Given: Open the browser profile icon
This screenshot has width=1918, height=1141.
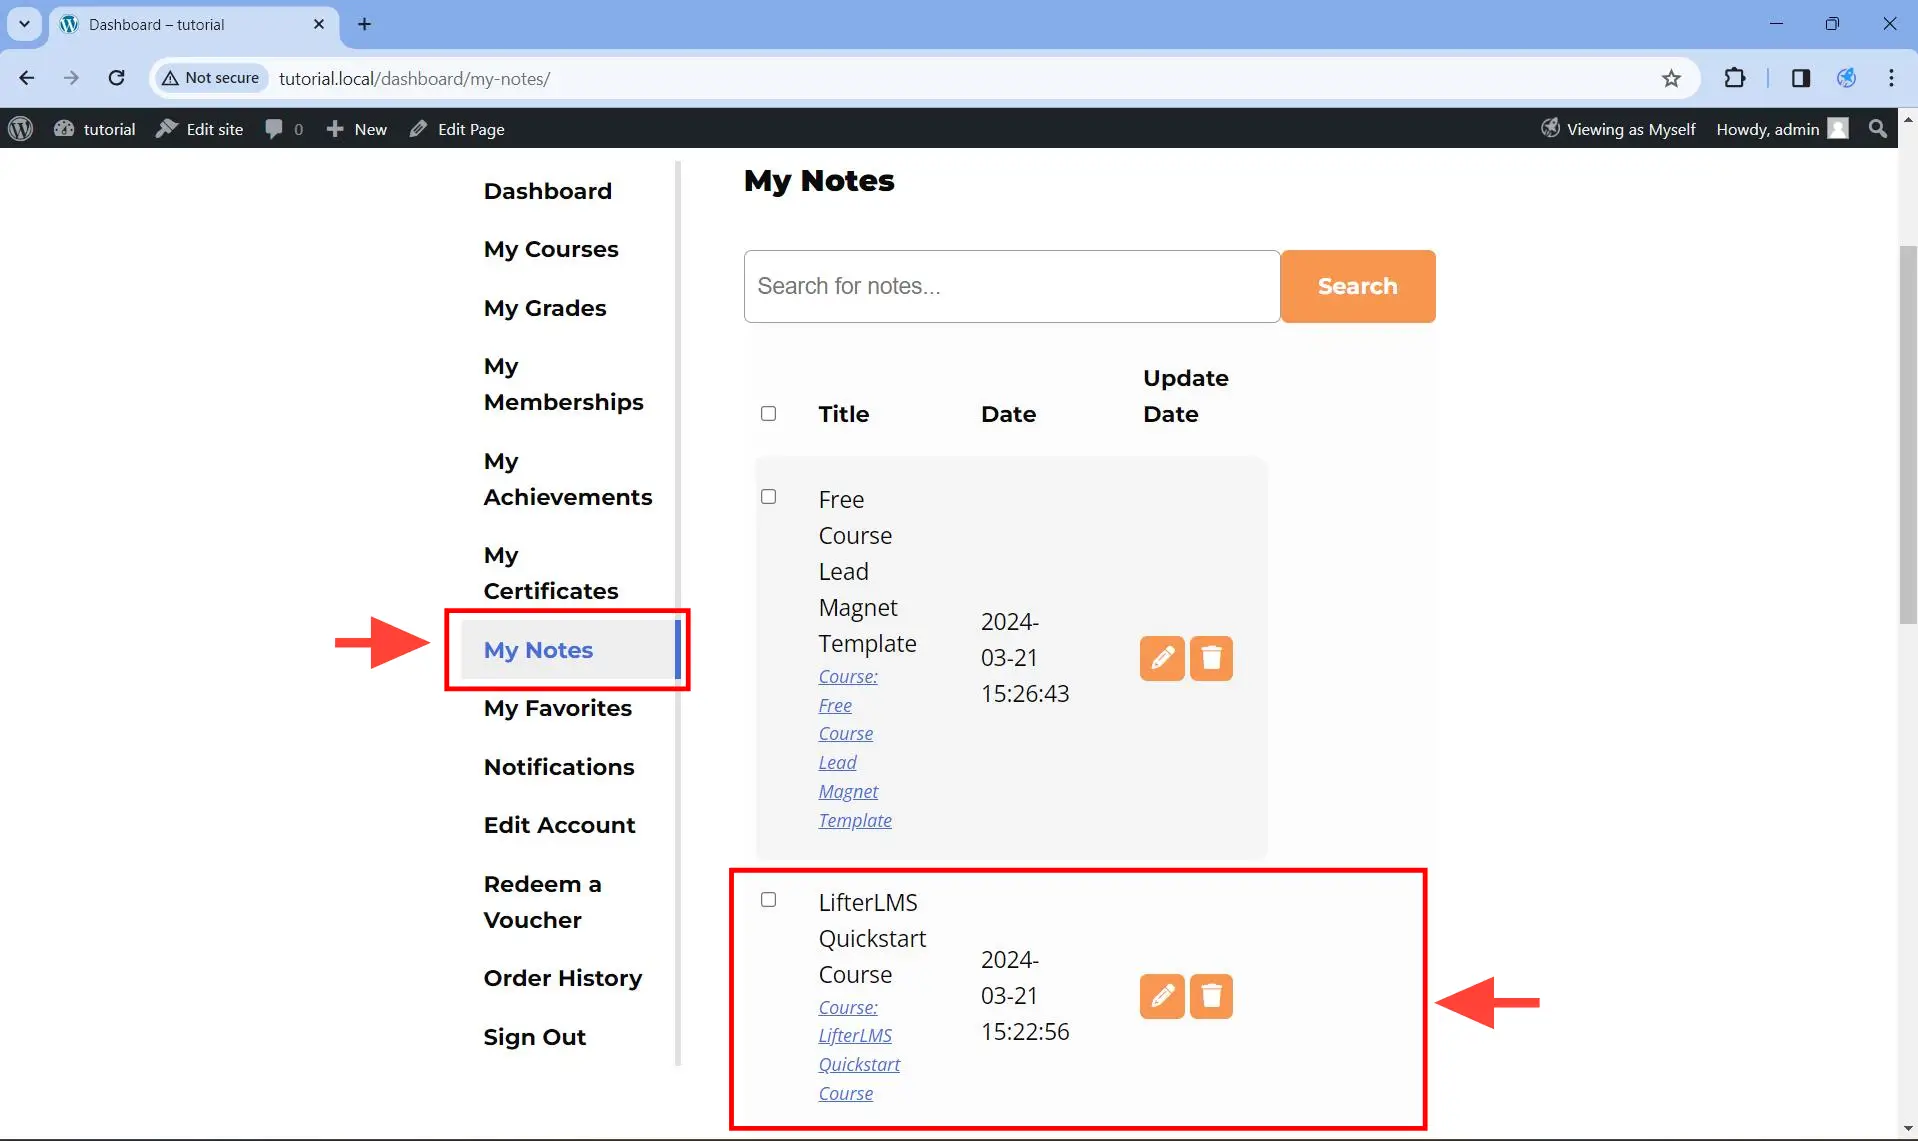Looking at the screenshot, I should point(1846,78).
